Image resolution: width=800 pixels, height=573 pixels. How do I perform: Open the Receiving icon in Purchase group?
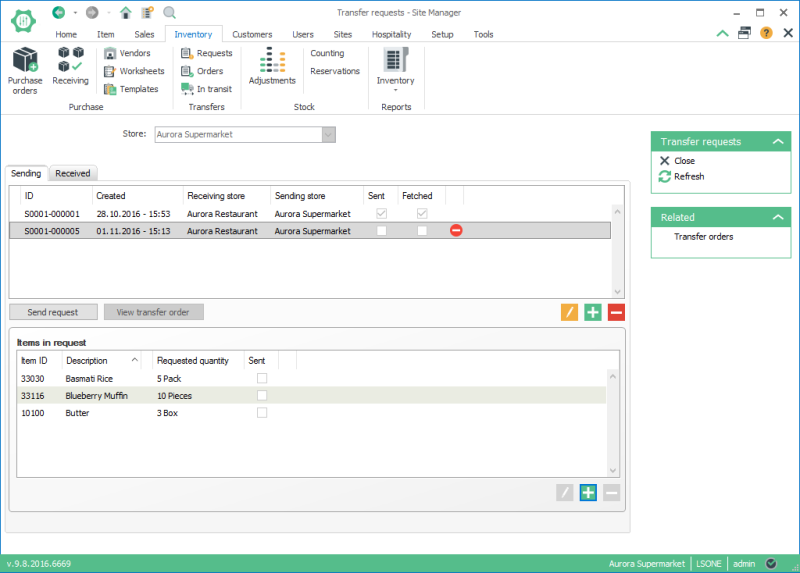[70, 66]
